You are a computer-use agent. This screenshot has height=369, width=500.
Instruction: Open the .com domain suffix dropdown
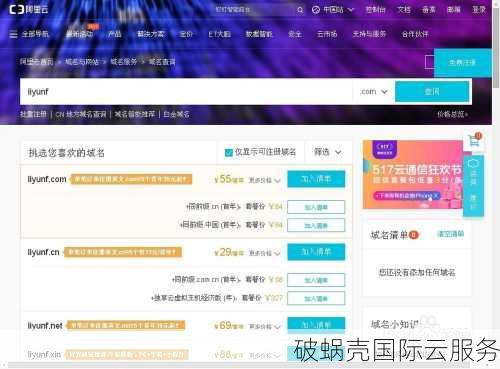[x=374, y=92]
